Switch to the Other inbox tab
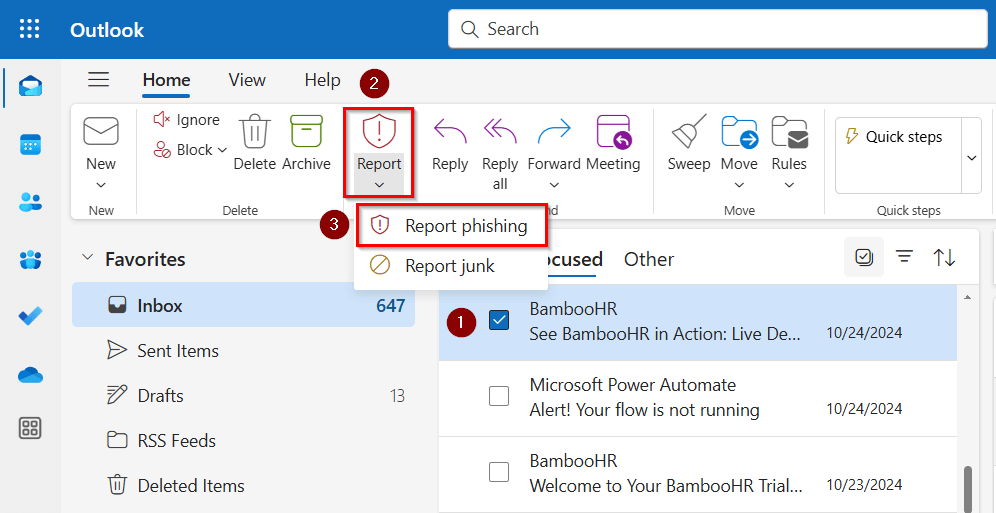The width and height of the screenshot is (996, 513). pos(648,259)
